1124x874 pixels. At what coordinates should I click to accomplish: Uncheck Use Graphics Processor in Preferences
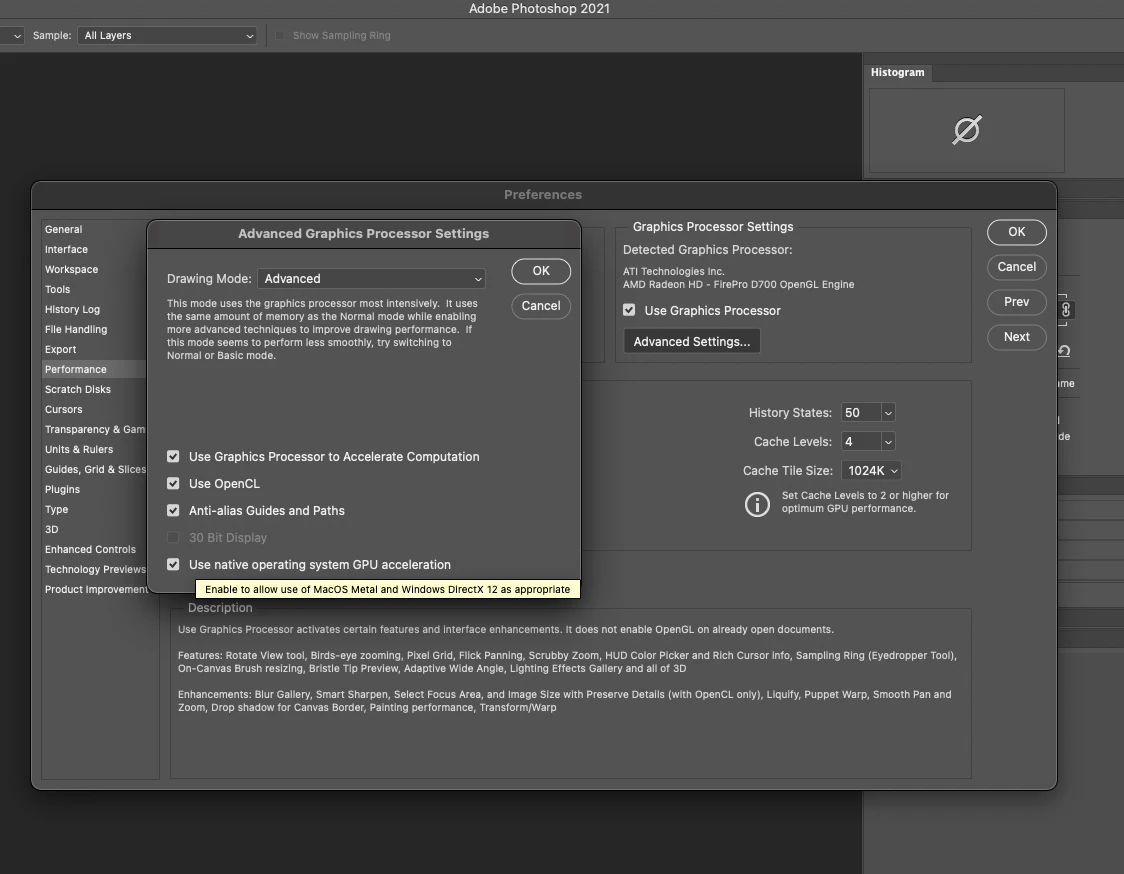pos(629,310)
